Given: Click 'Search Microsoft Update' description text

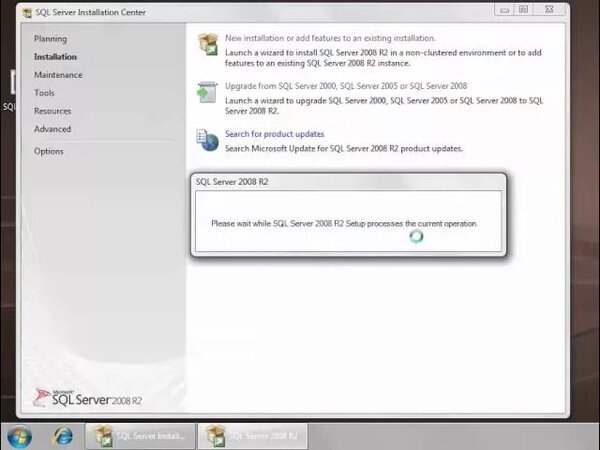Looking at the screenshot, I should point(344,148).
